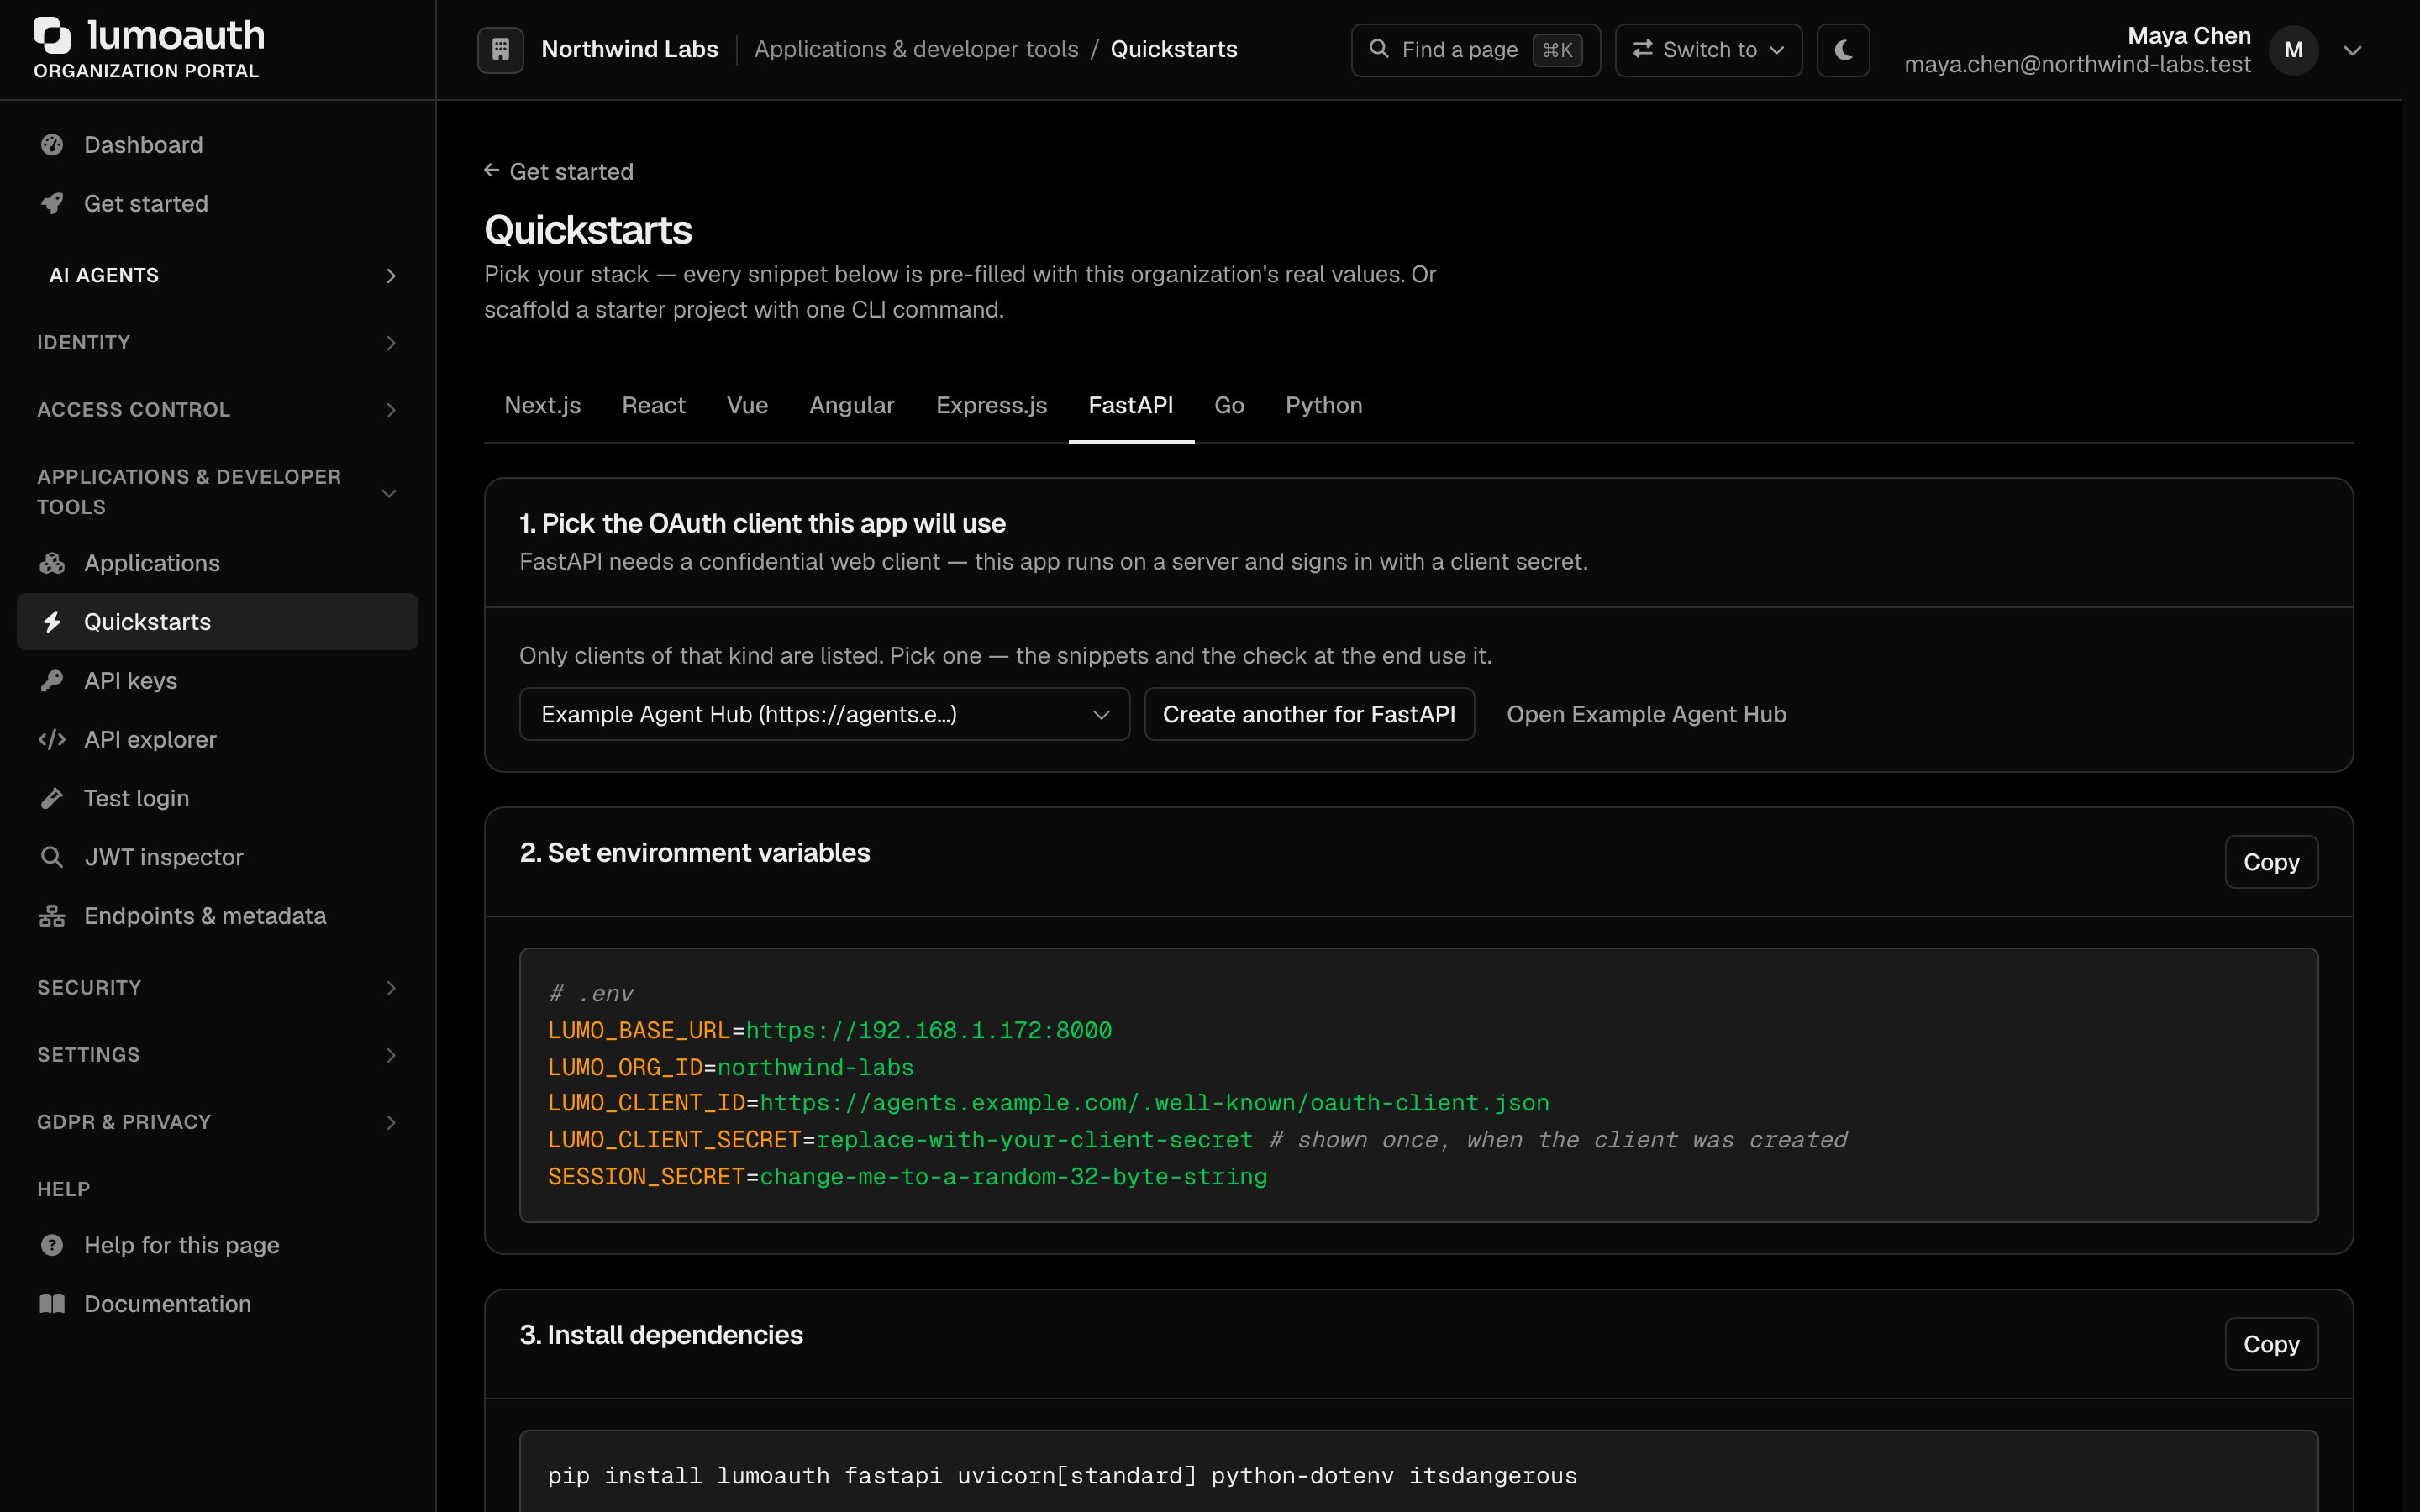This screenshot has width=2420, height=1512.
Task: Switch to the Next.js tab
Action: tap(542, 405)
